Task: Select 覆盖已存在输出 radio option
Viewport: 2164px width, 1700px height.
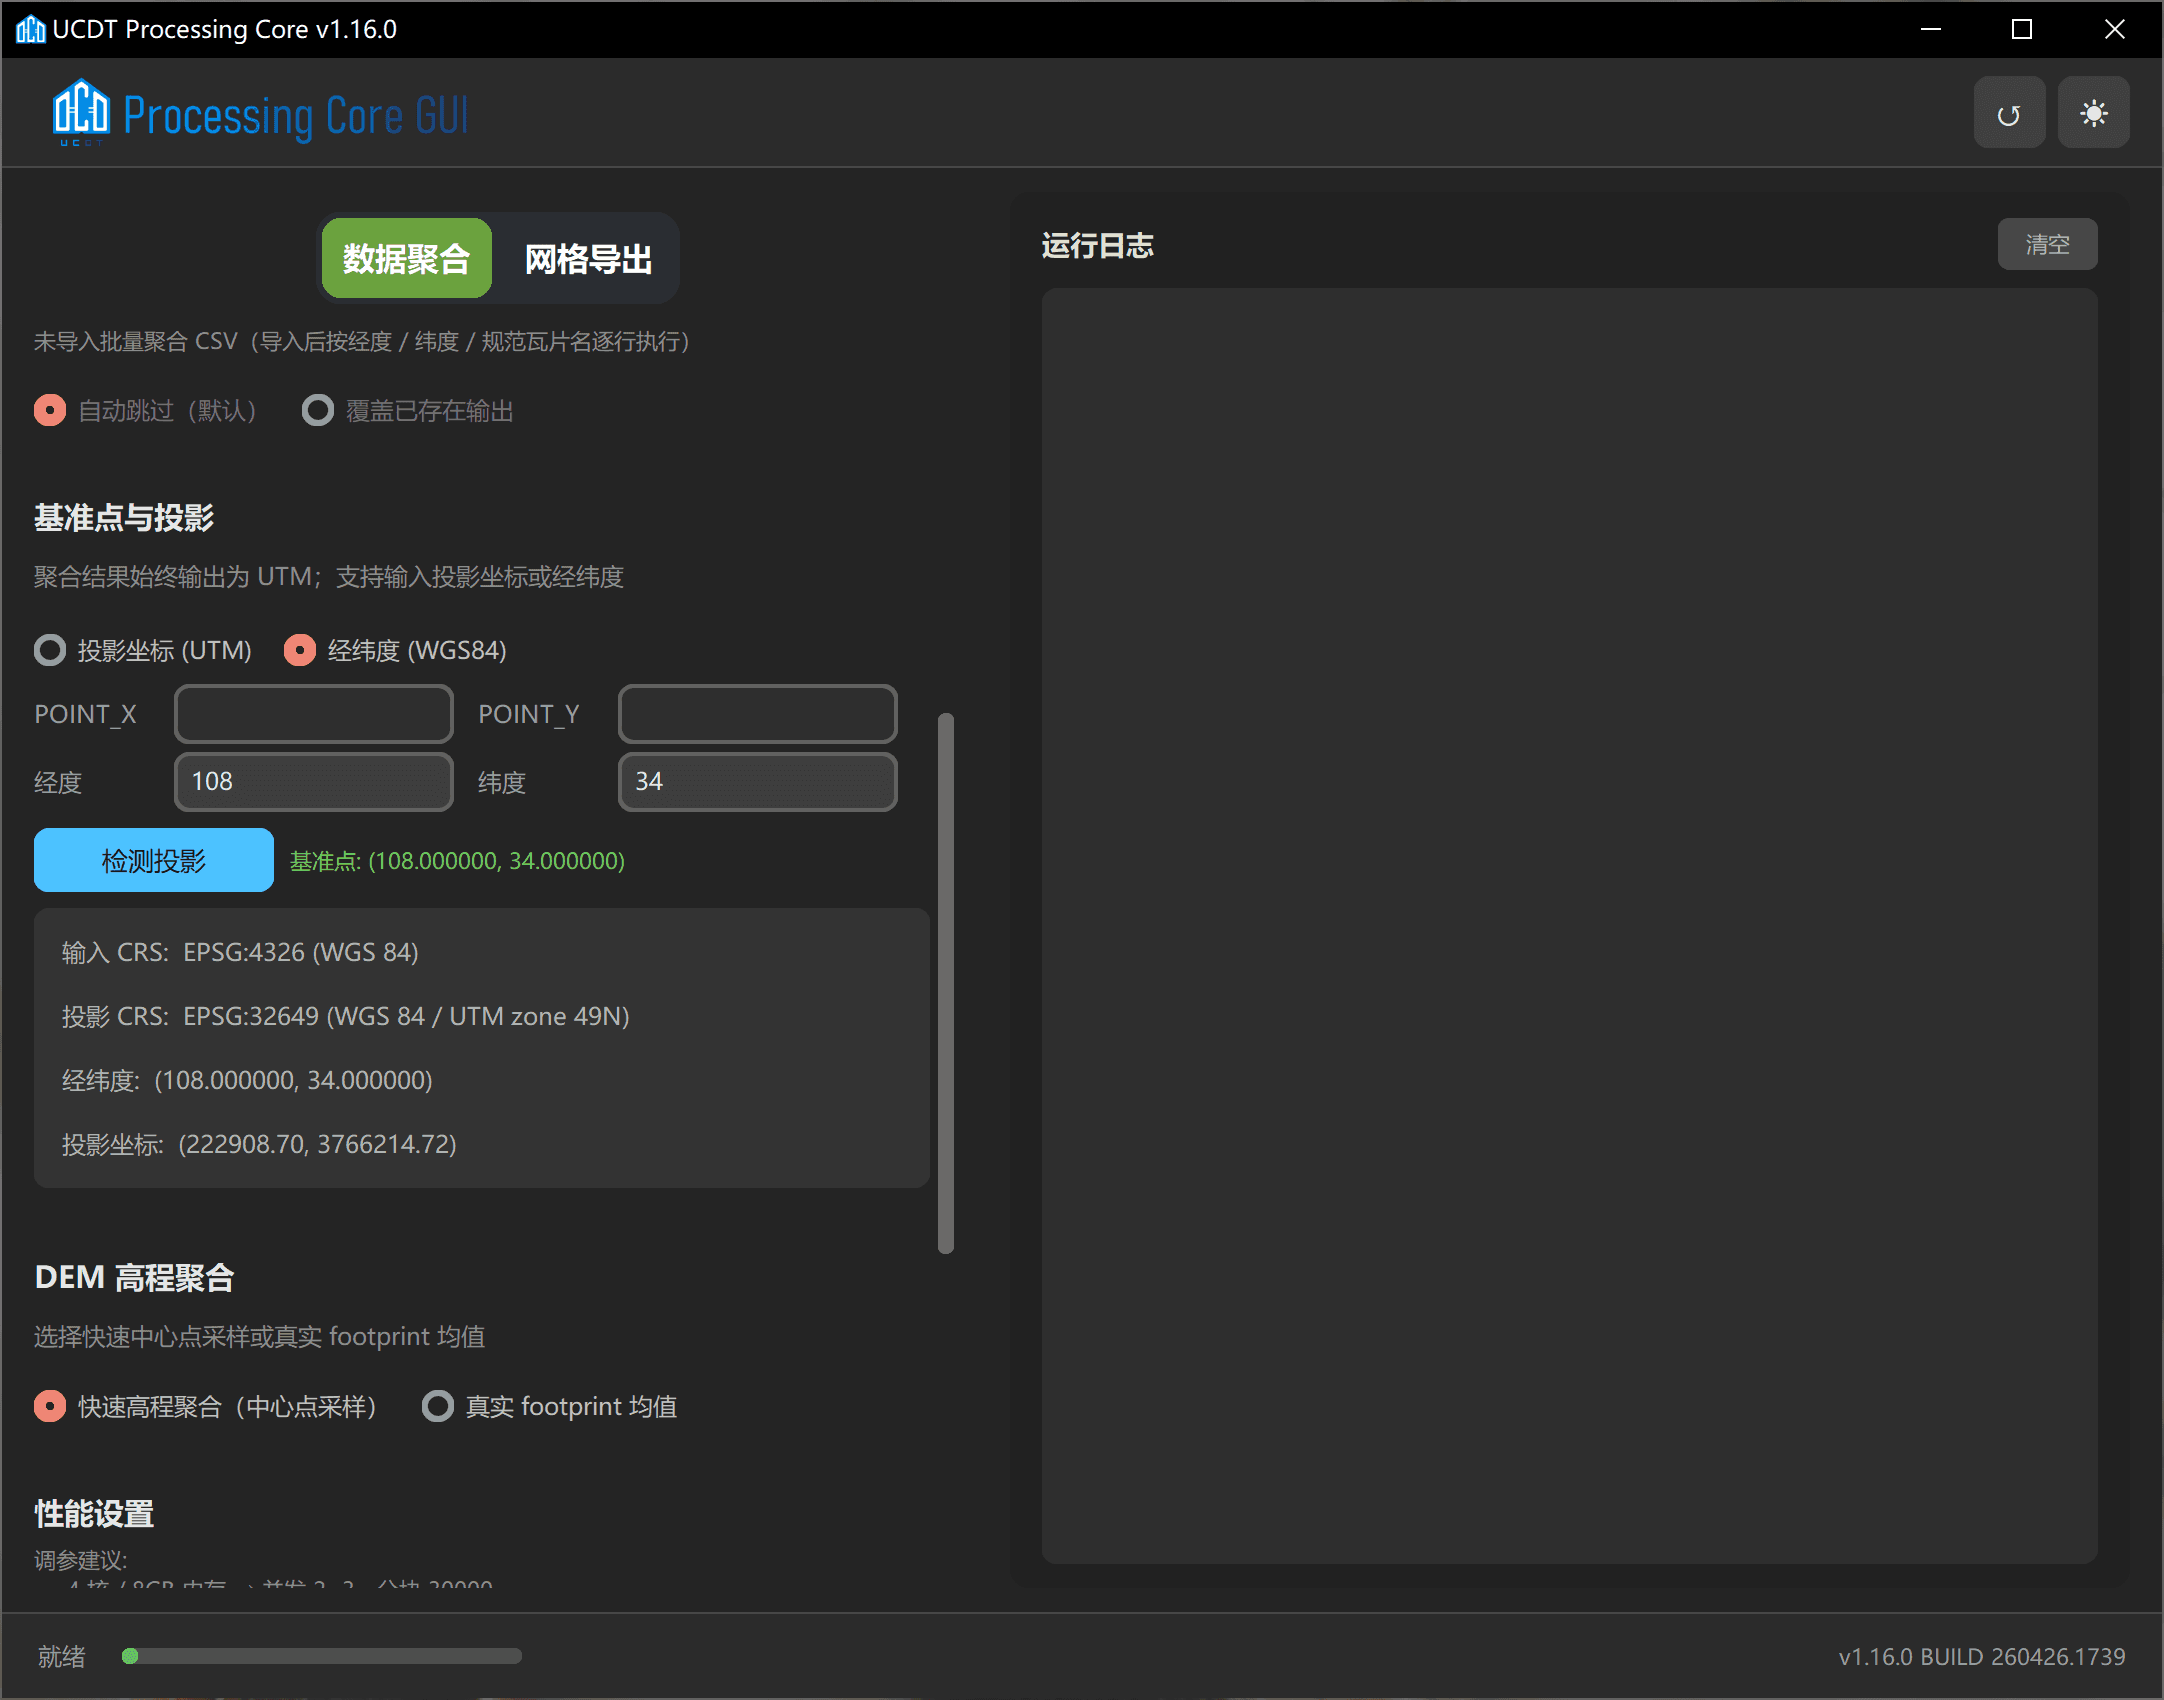Action: (x=408, y=411)
